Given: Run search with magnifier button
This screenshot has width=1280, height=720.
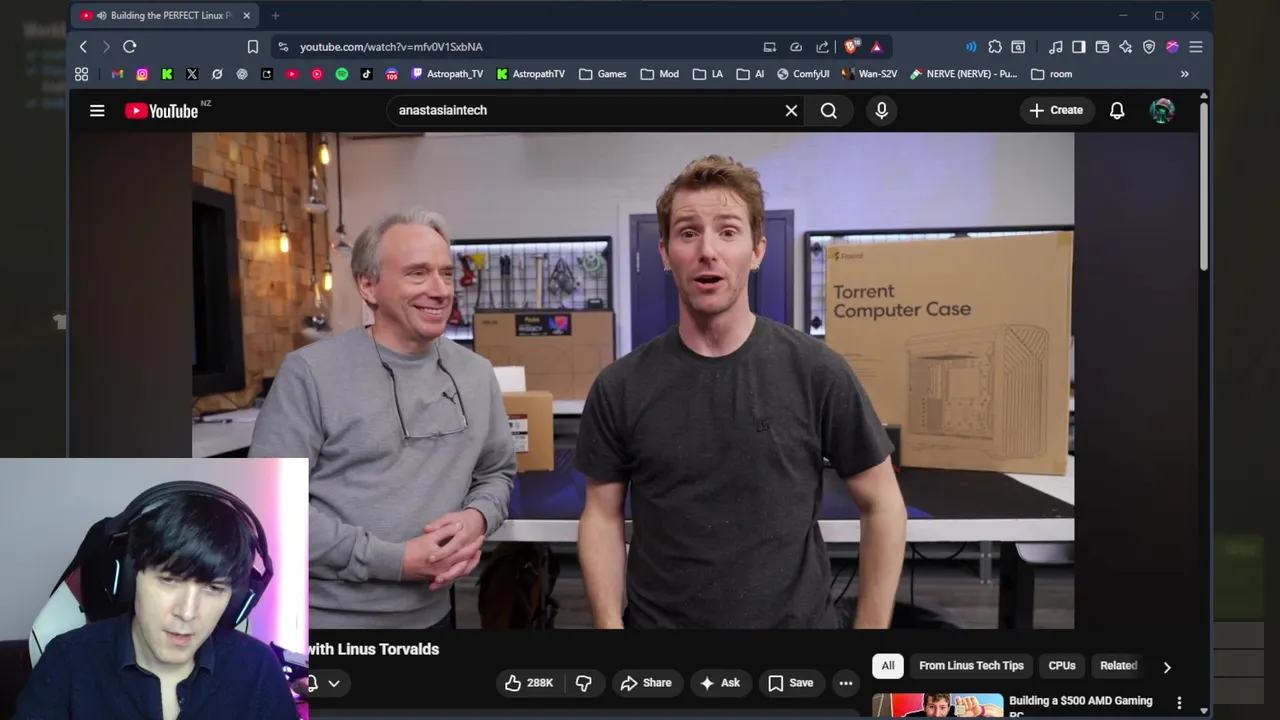Looking at the screenshot, I should pos(829,111).
